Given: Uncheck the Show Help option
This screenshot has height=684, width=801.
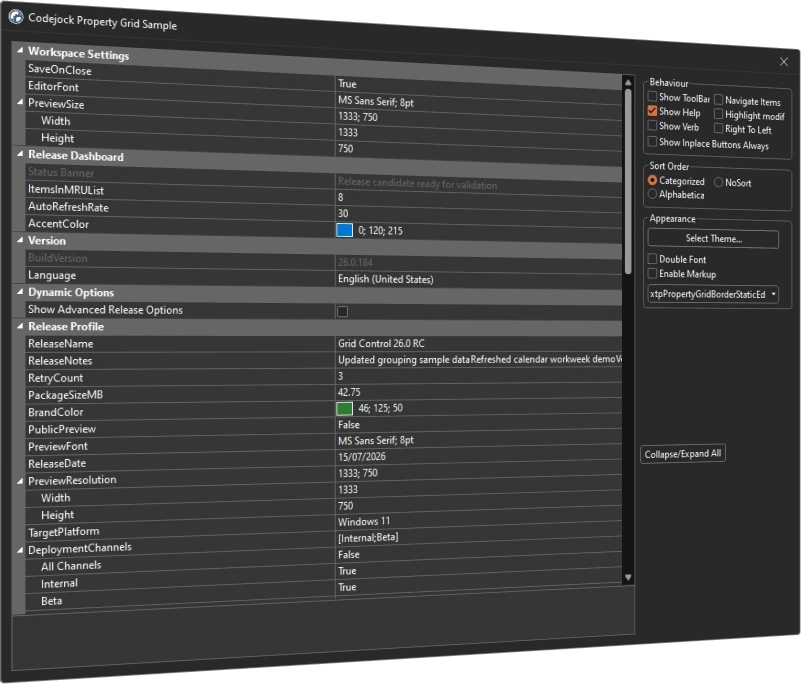Looking at the screenshot, I should (x=652, y=110).
